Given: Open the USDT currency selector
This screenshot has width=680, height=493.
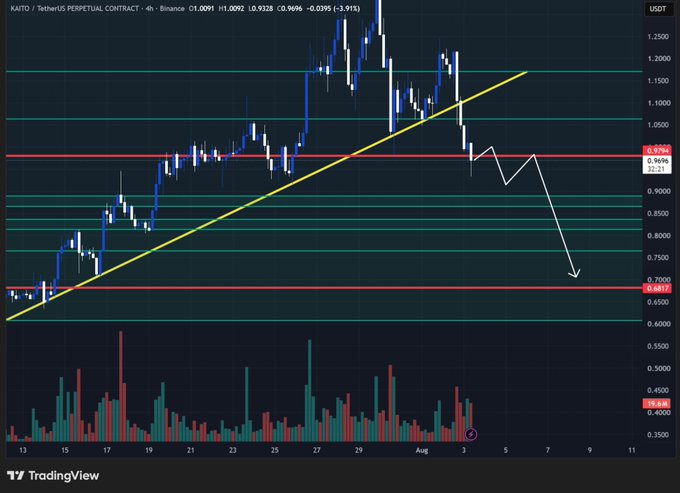Looking at the screenshot, I should click(657, 9).
